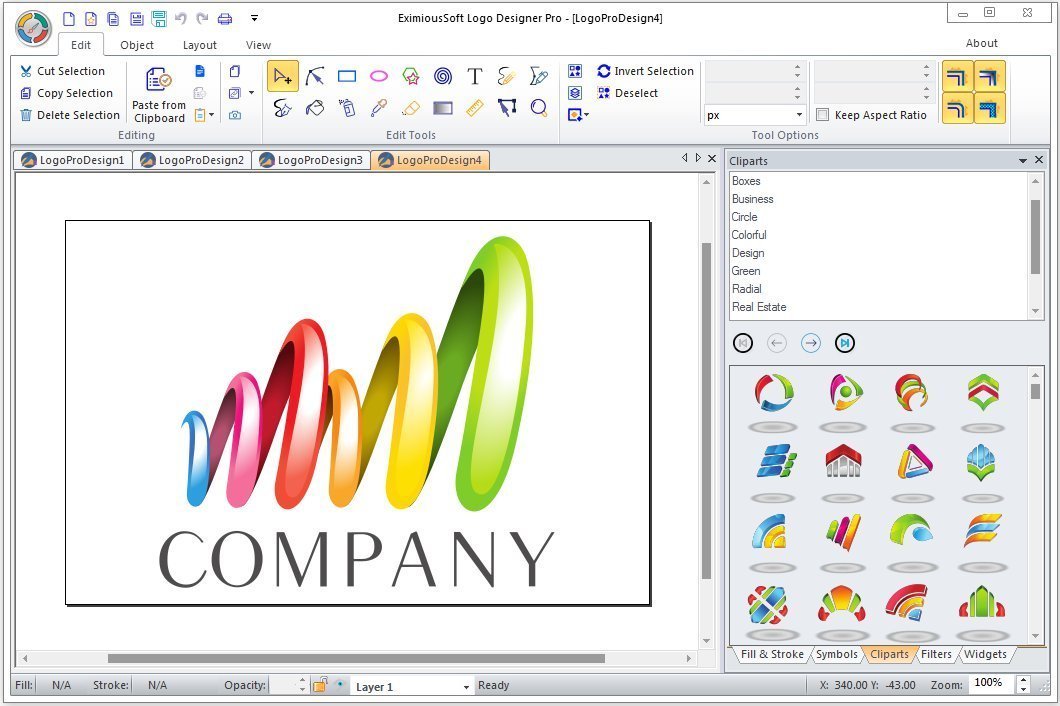This screenshot has width=1060, height=706.
Task: Pick the Eyedropper color tool
Action: pos(379,108)
